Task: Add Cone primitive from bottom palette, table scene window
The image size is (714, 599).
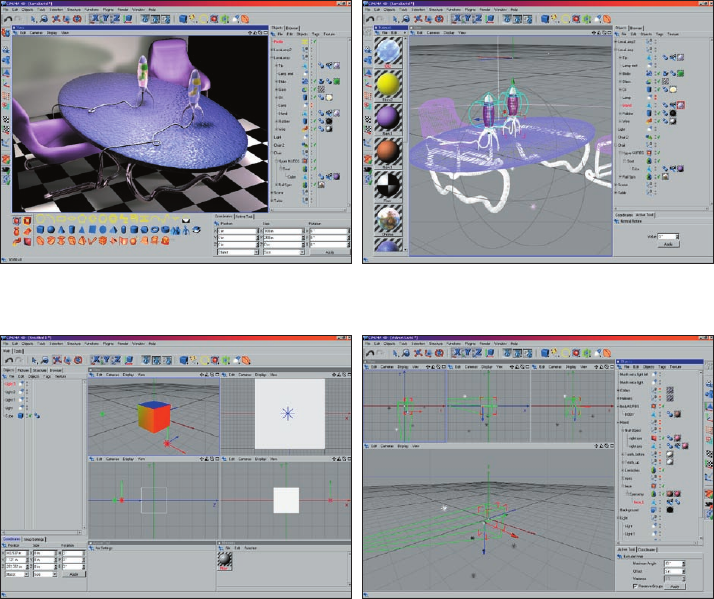Action: [x=61, y=230]
